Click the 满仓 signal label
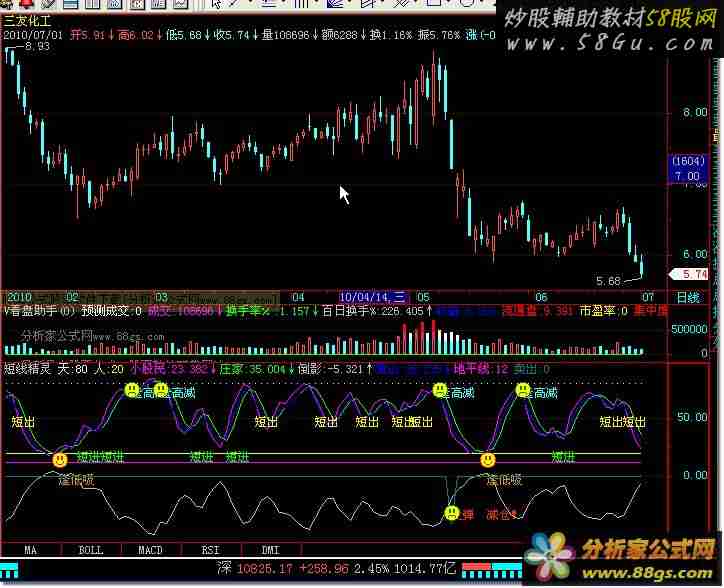 [x=500, y=514]
